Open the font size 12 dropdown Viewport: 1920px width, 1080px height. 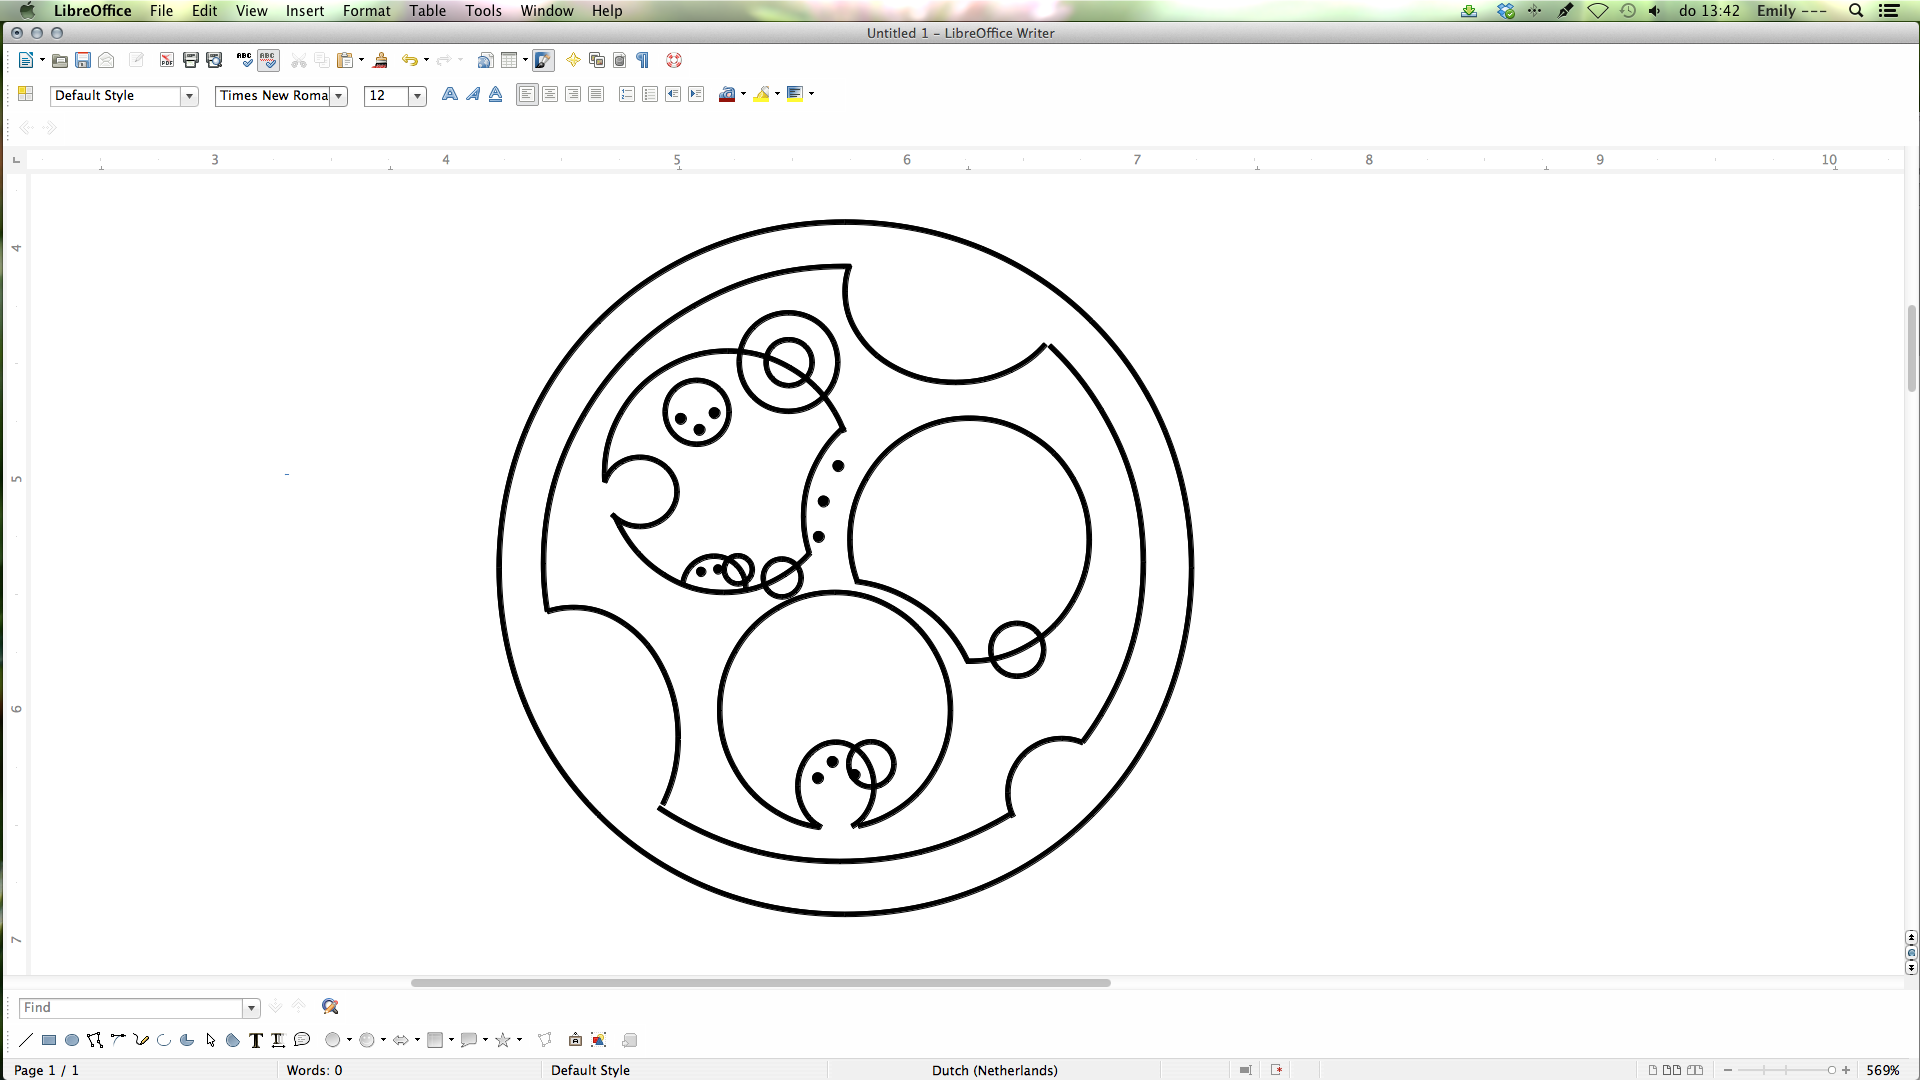pos(418,96)
